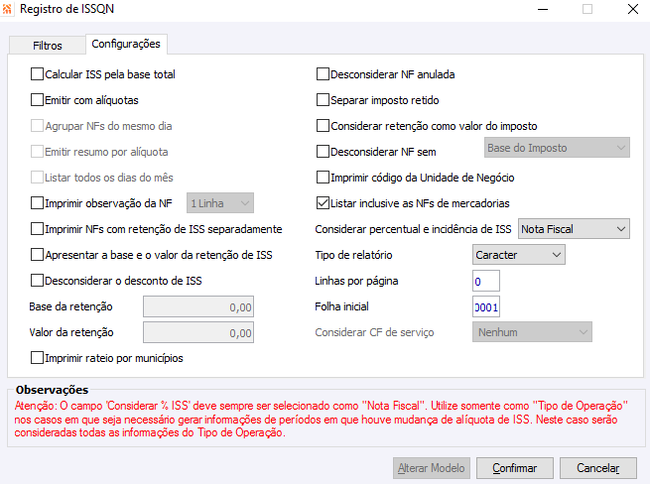
Task: Click the Confirmar button
Action: 514,468
